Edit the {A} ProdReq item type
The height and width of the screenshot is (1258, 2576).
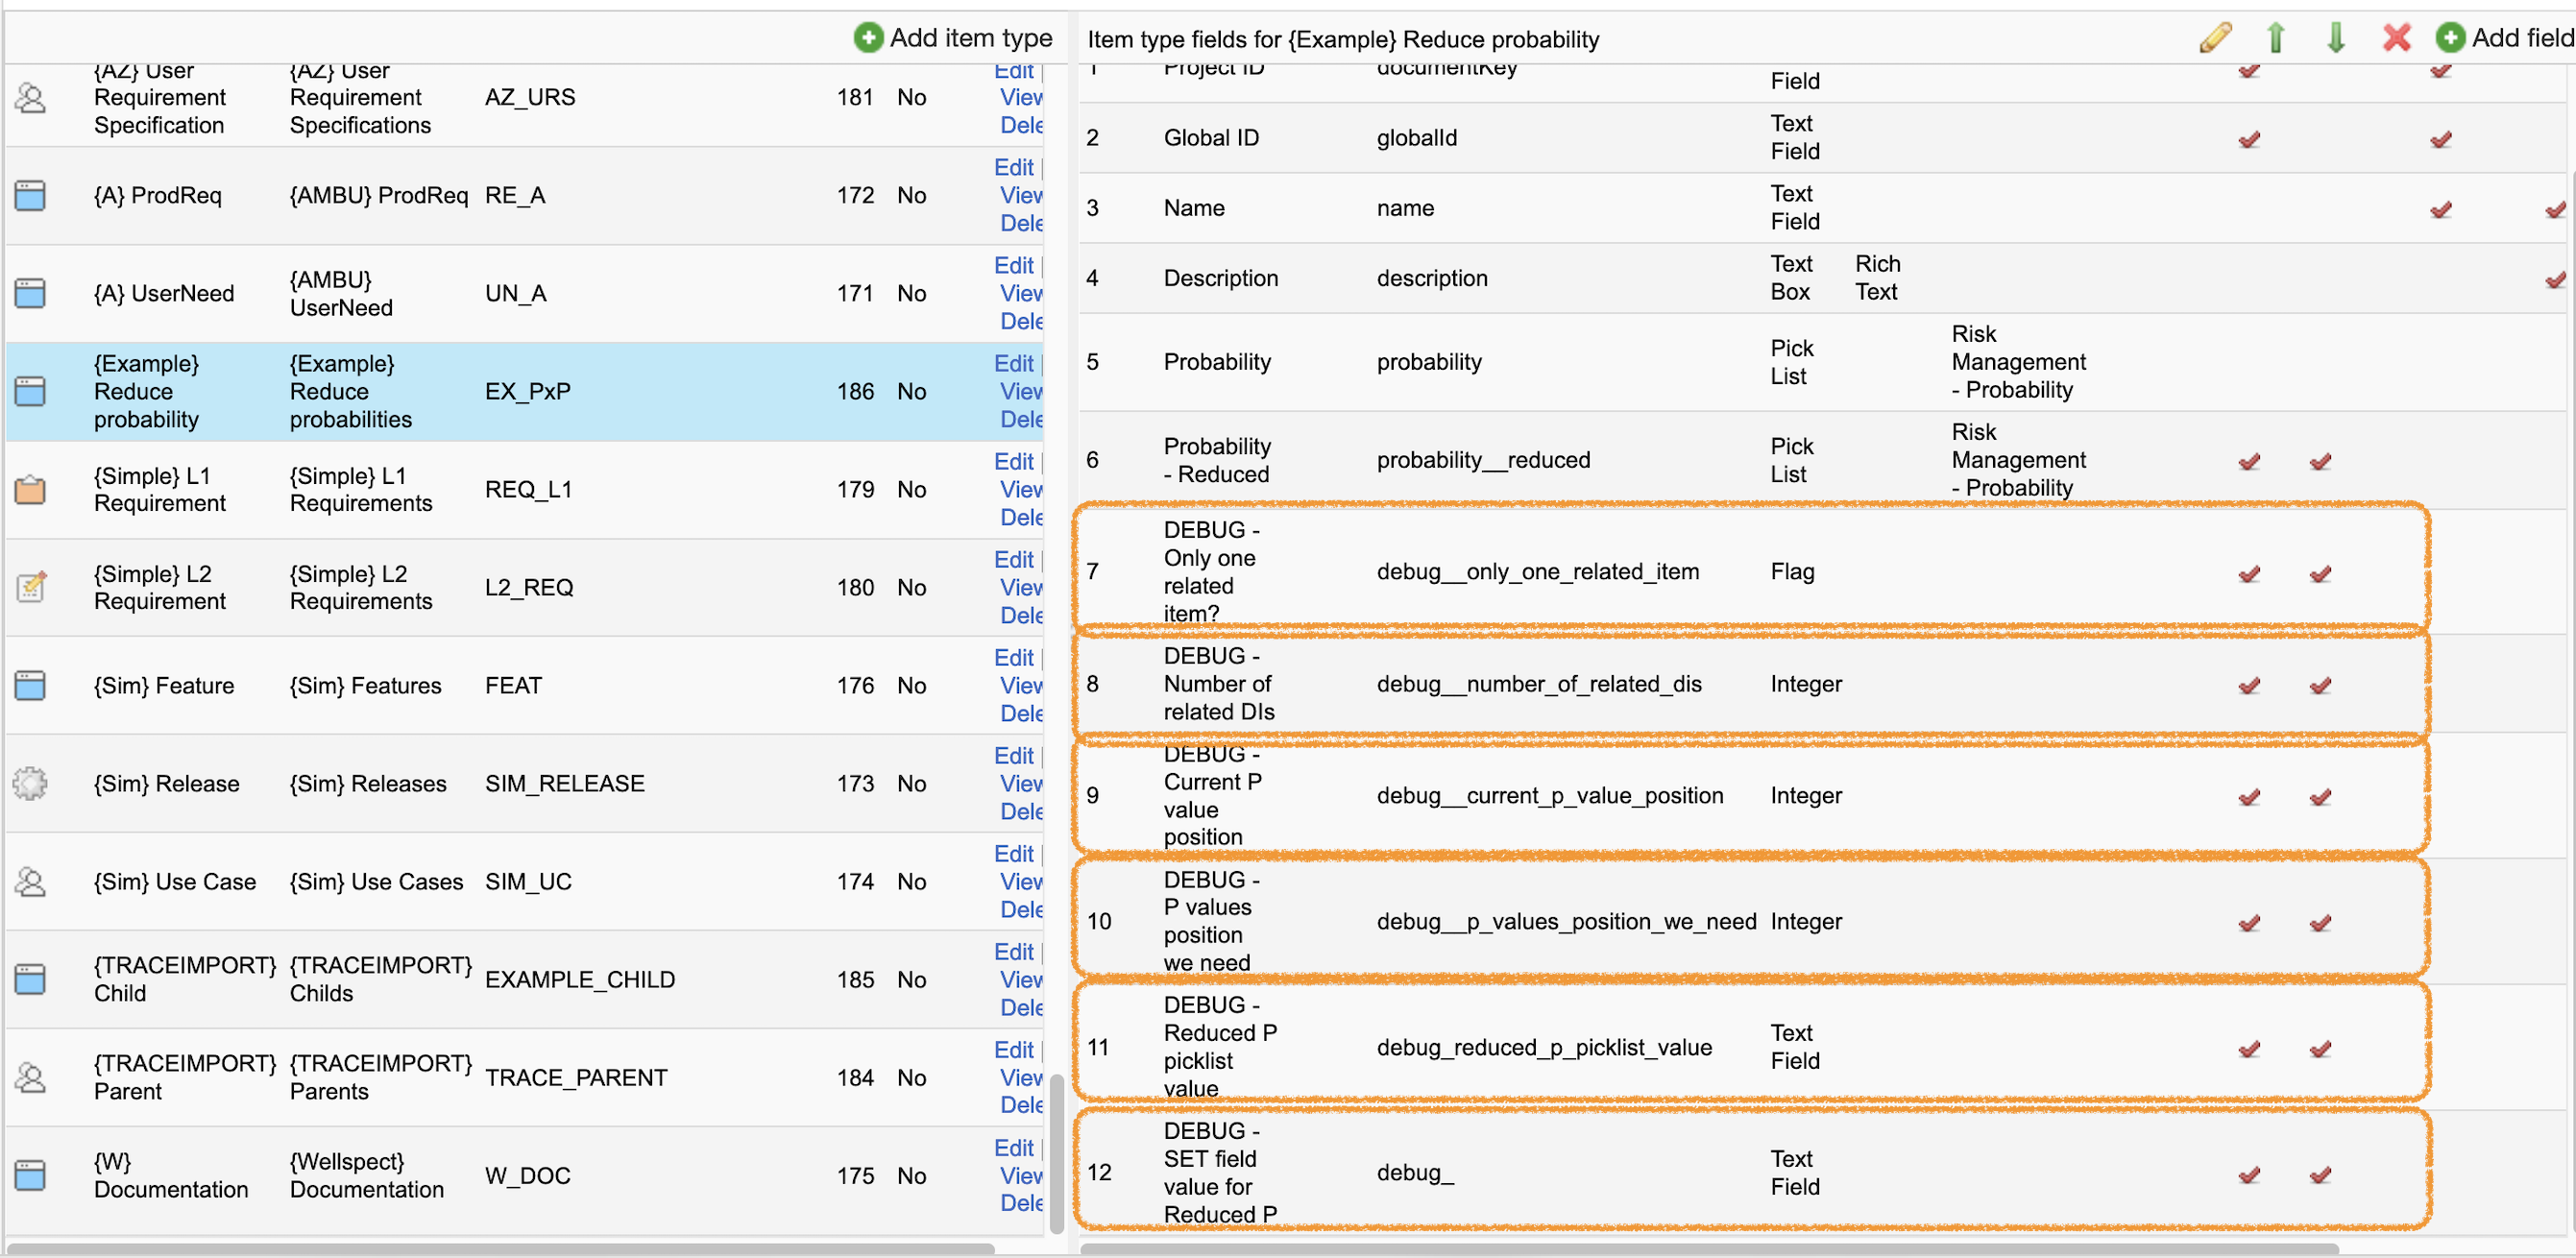1014,167
